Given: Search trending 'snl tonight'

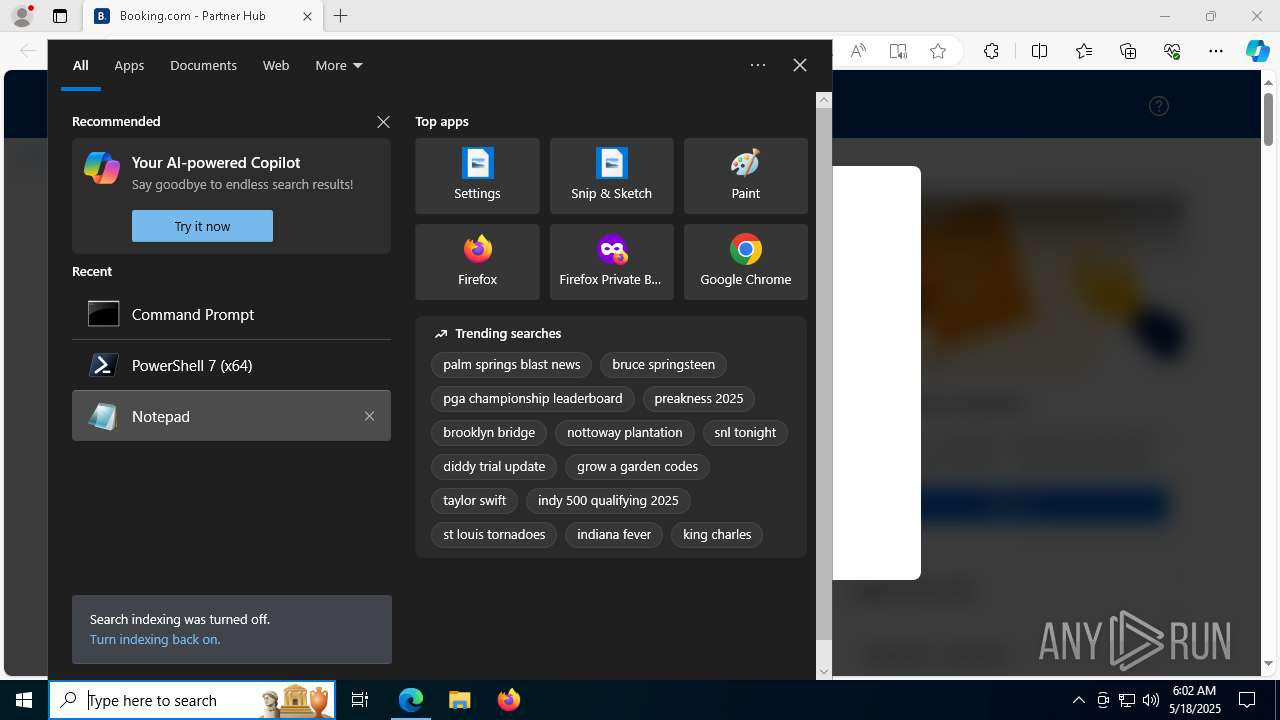Looking at the screenshot, I should click(745, 433).
